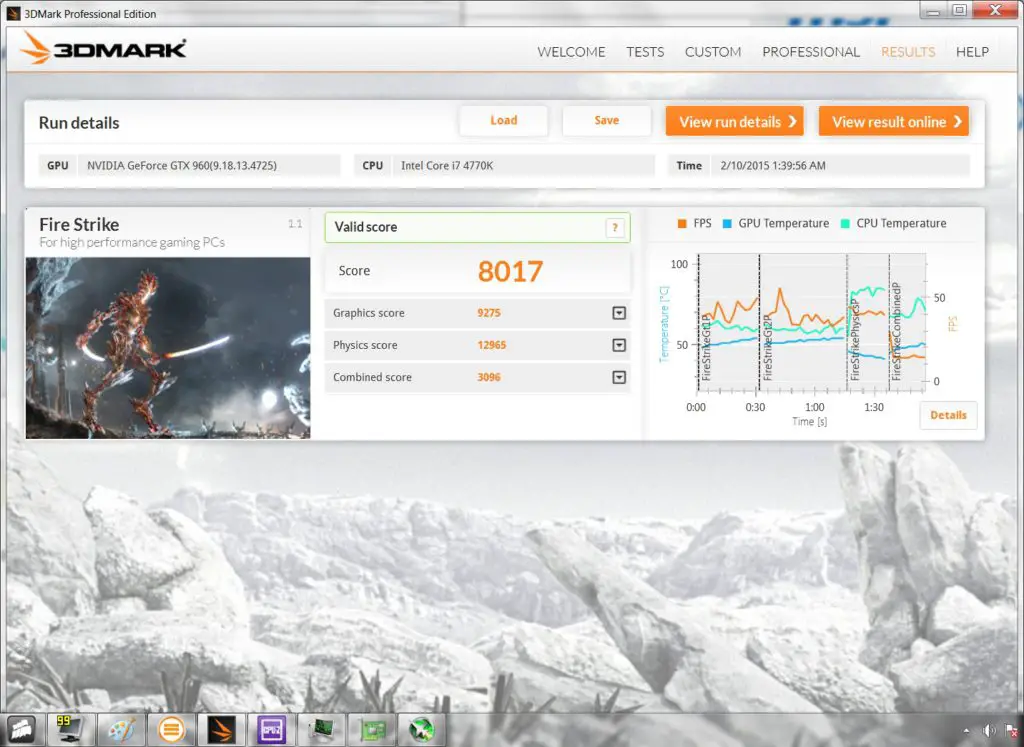Open the Corsair sail icon in the taskbar
The width and height of the screenshot is (1024, 747).
tap(21, 729)
